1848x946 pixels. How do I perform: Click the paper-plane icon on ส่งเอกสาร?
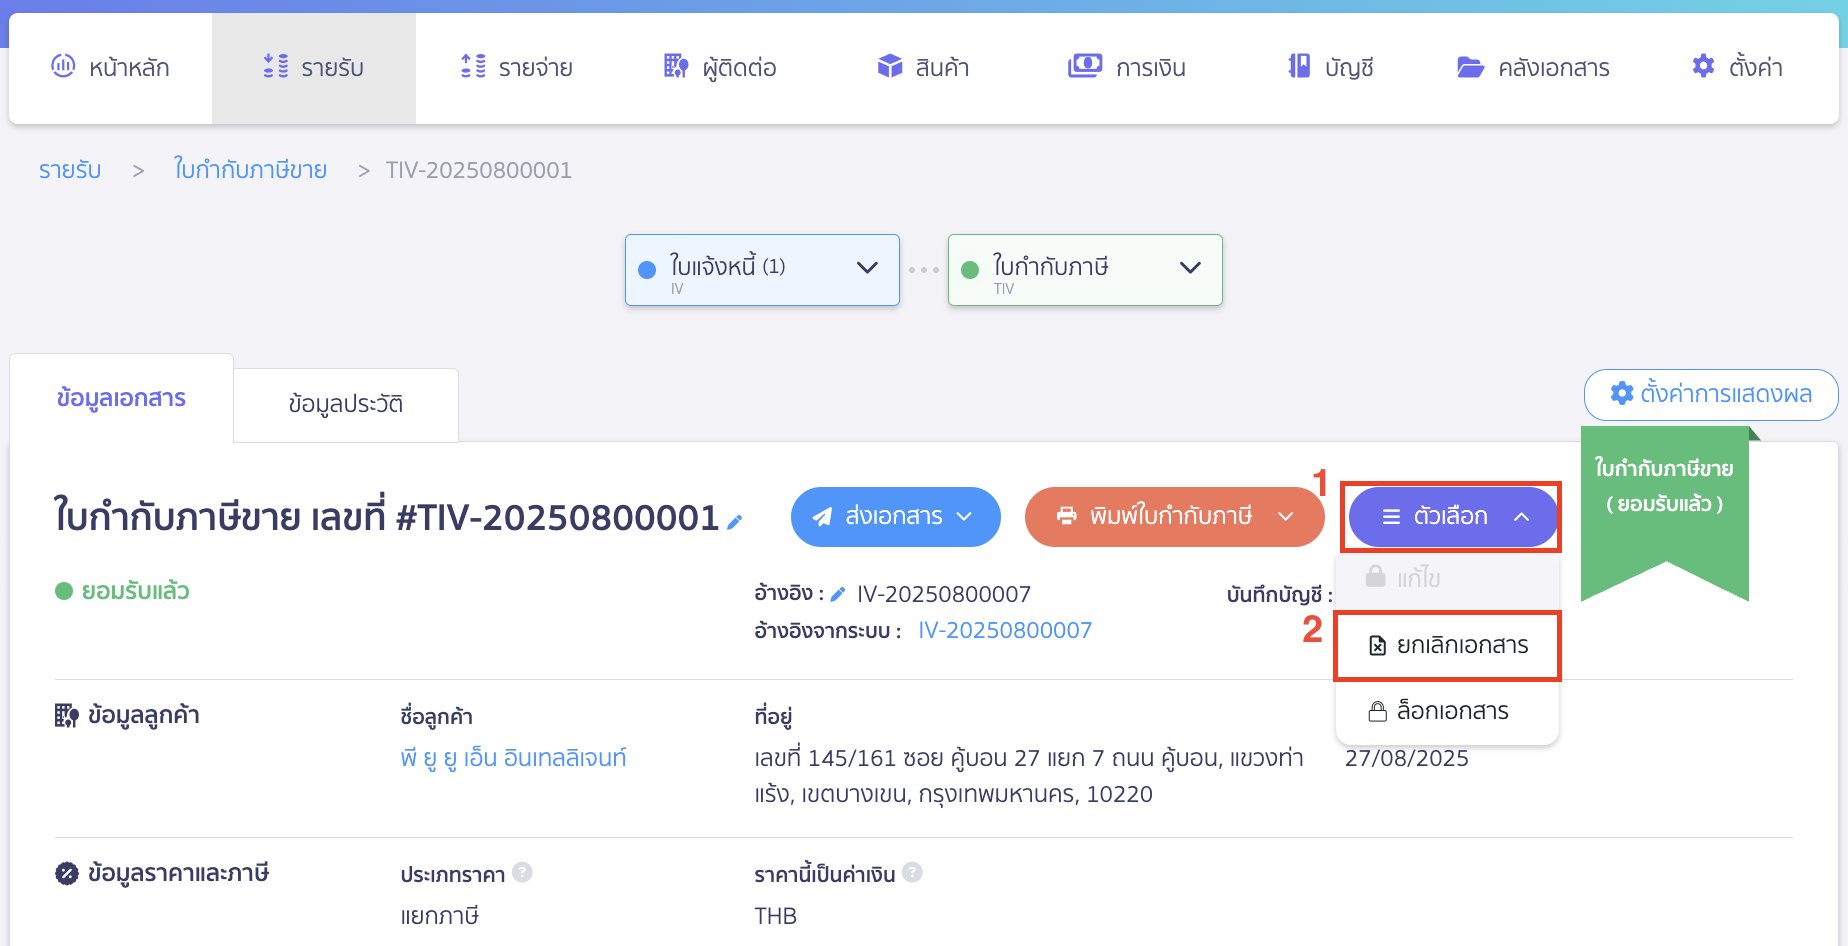click(822, 516)
